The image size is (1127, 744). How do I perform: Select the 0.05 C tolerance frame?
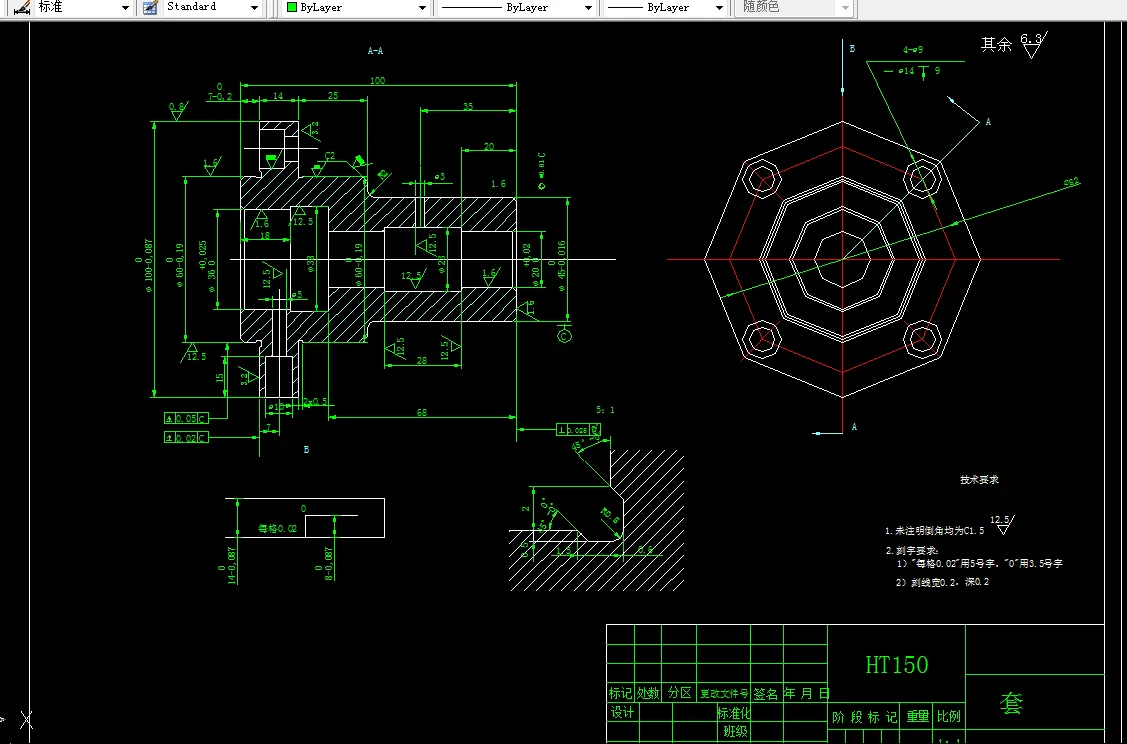pyautogui.click(x=186, y=418)
